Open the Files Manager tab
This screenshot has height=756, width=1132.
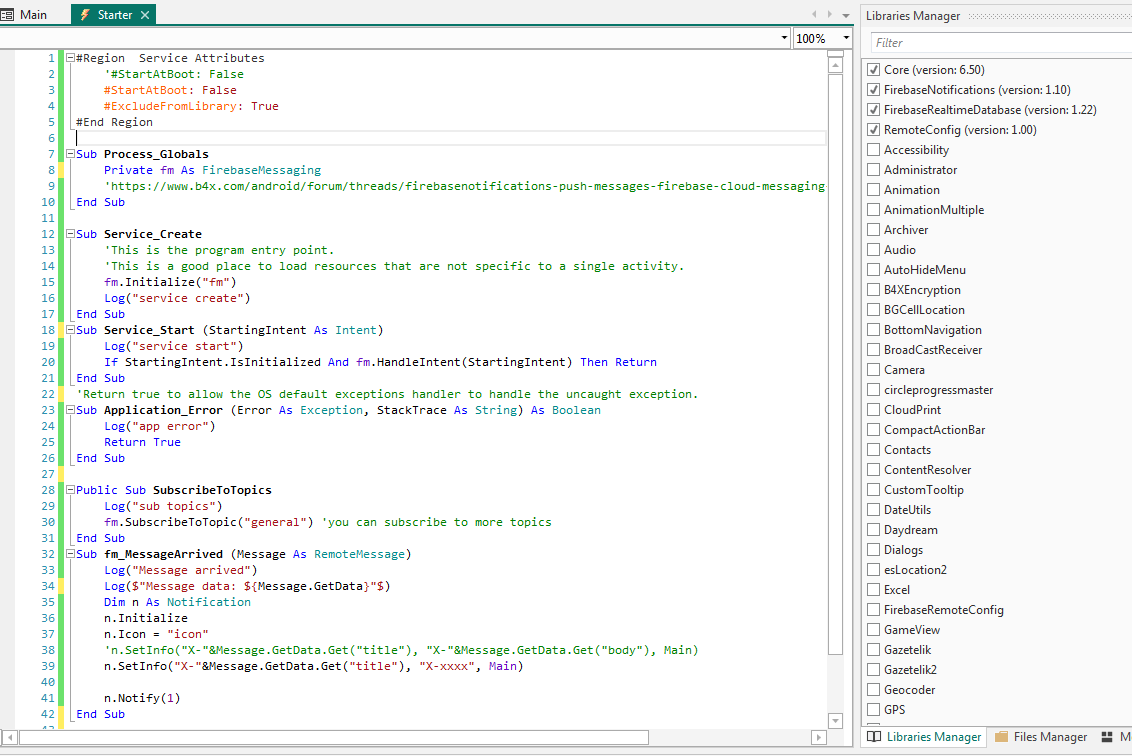1049,737
